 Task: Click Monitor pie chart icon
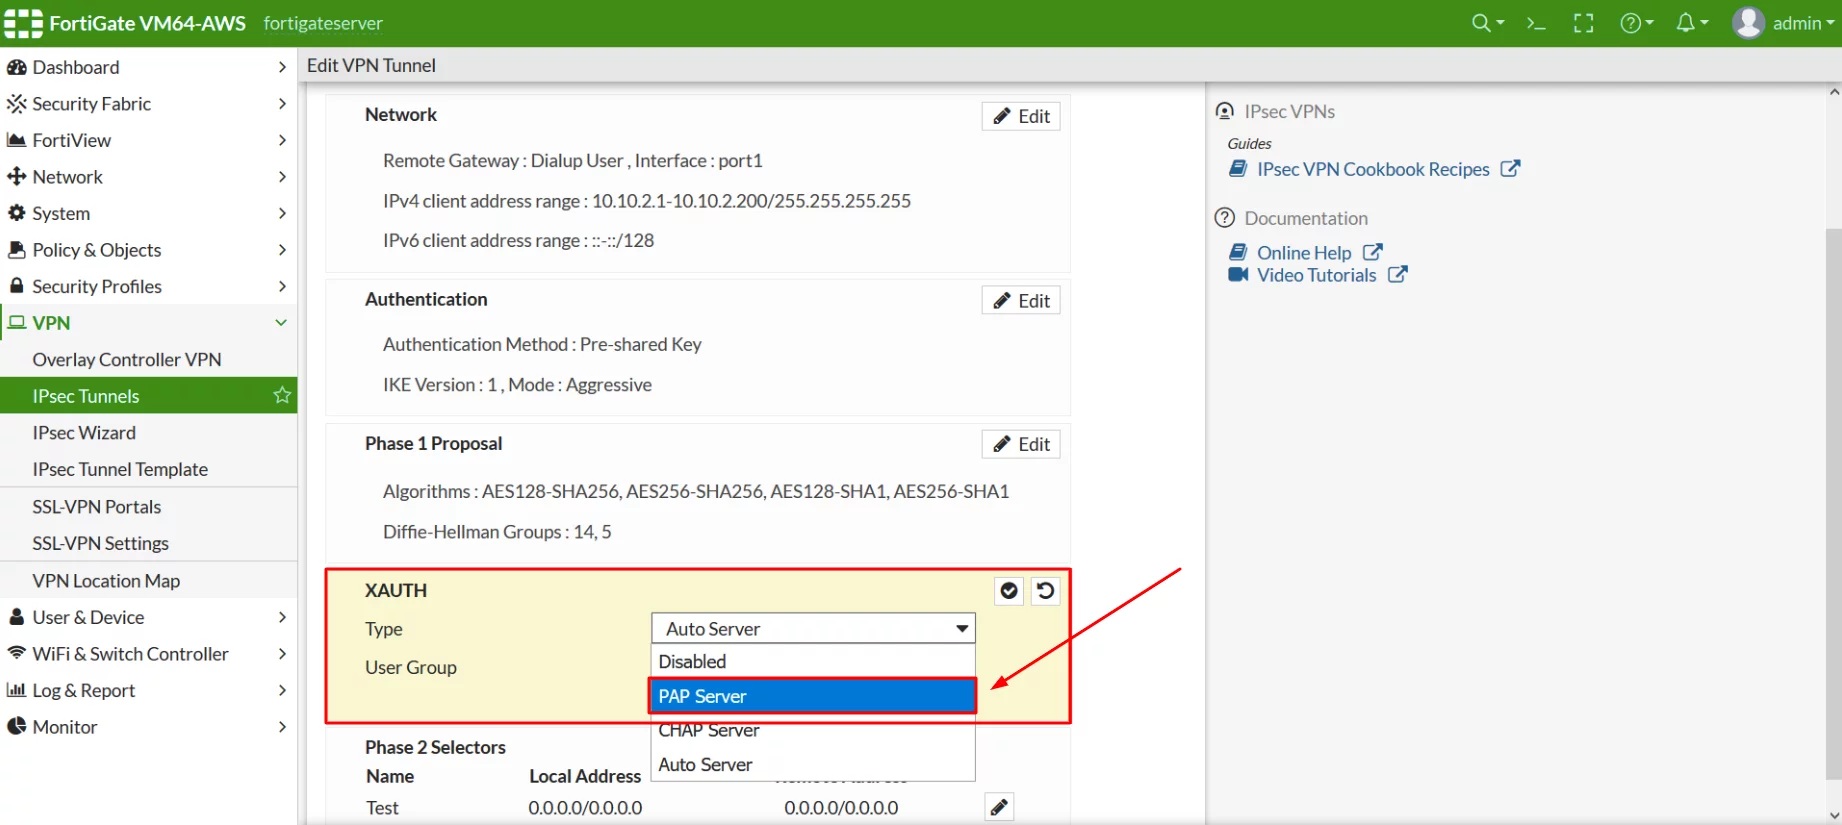(x=16, y=726)
